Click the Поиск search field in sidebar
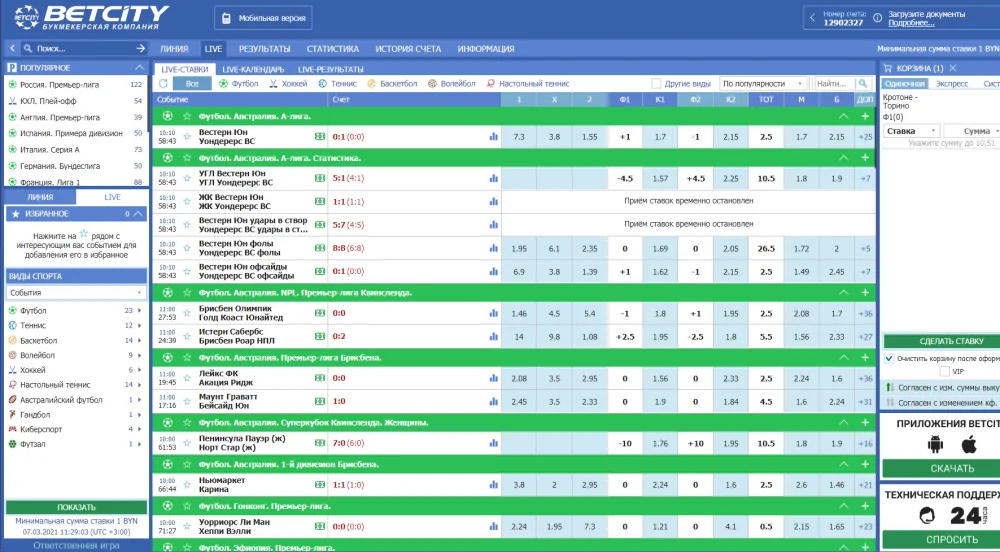The image size is (1000, 552). 80,48
